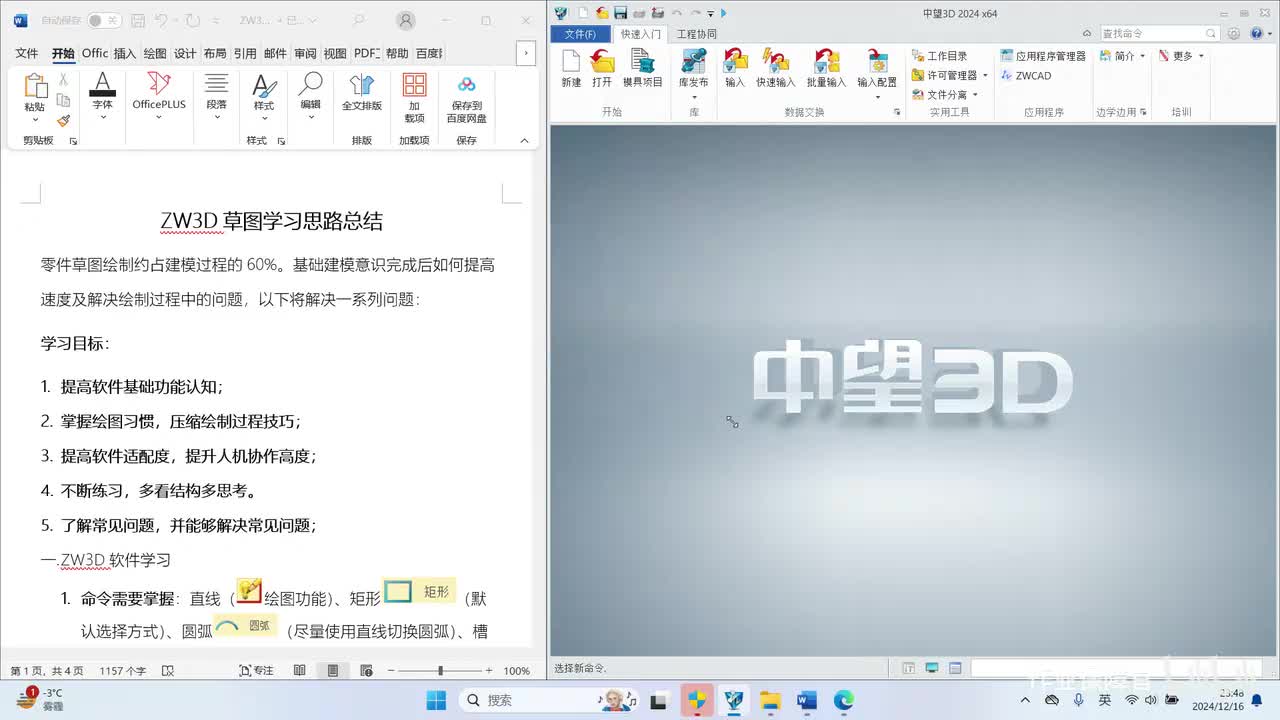The width and height of the screenshot is (1280, 720).
Task: Click the Word account profile icon
Action: [x=405, y=20]
